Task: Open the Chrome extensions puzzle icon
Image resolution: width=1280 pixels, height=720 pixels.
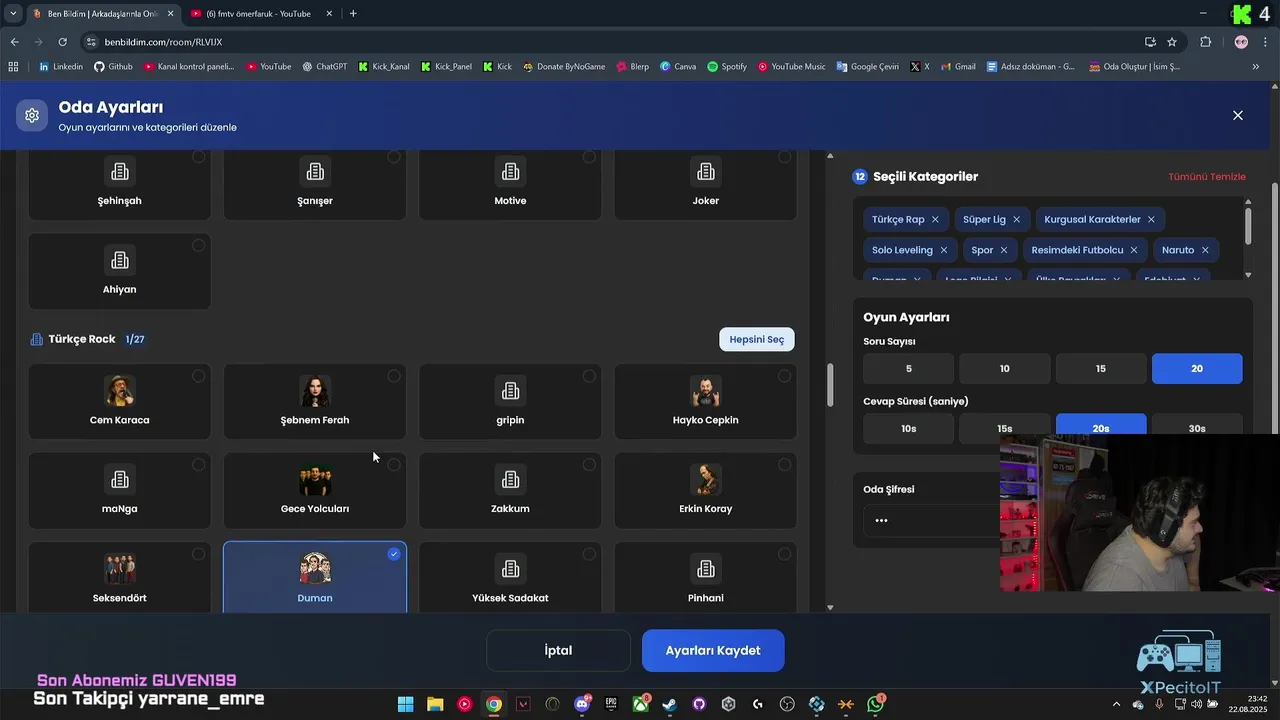Action: 1205,42
